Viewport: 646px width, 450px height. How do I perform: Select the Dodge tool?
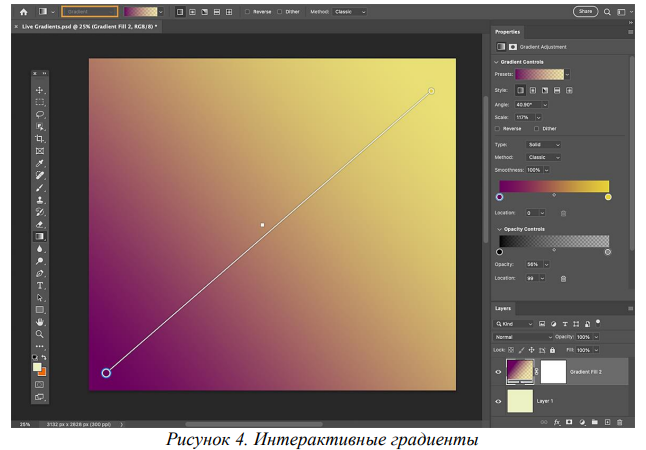(x=40, y=261)
